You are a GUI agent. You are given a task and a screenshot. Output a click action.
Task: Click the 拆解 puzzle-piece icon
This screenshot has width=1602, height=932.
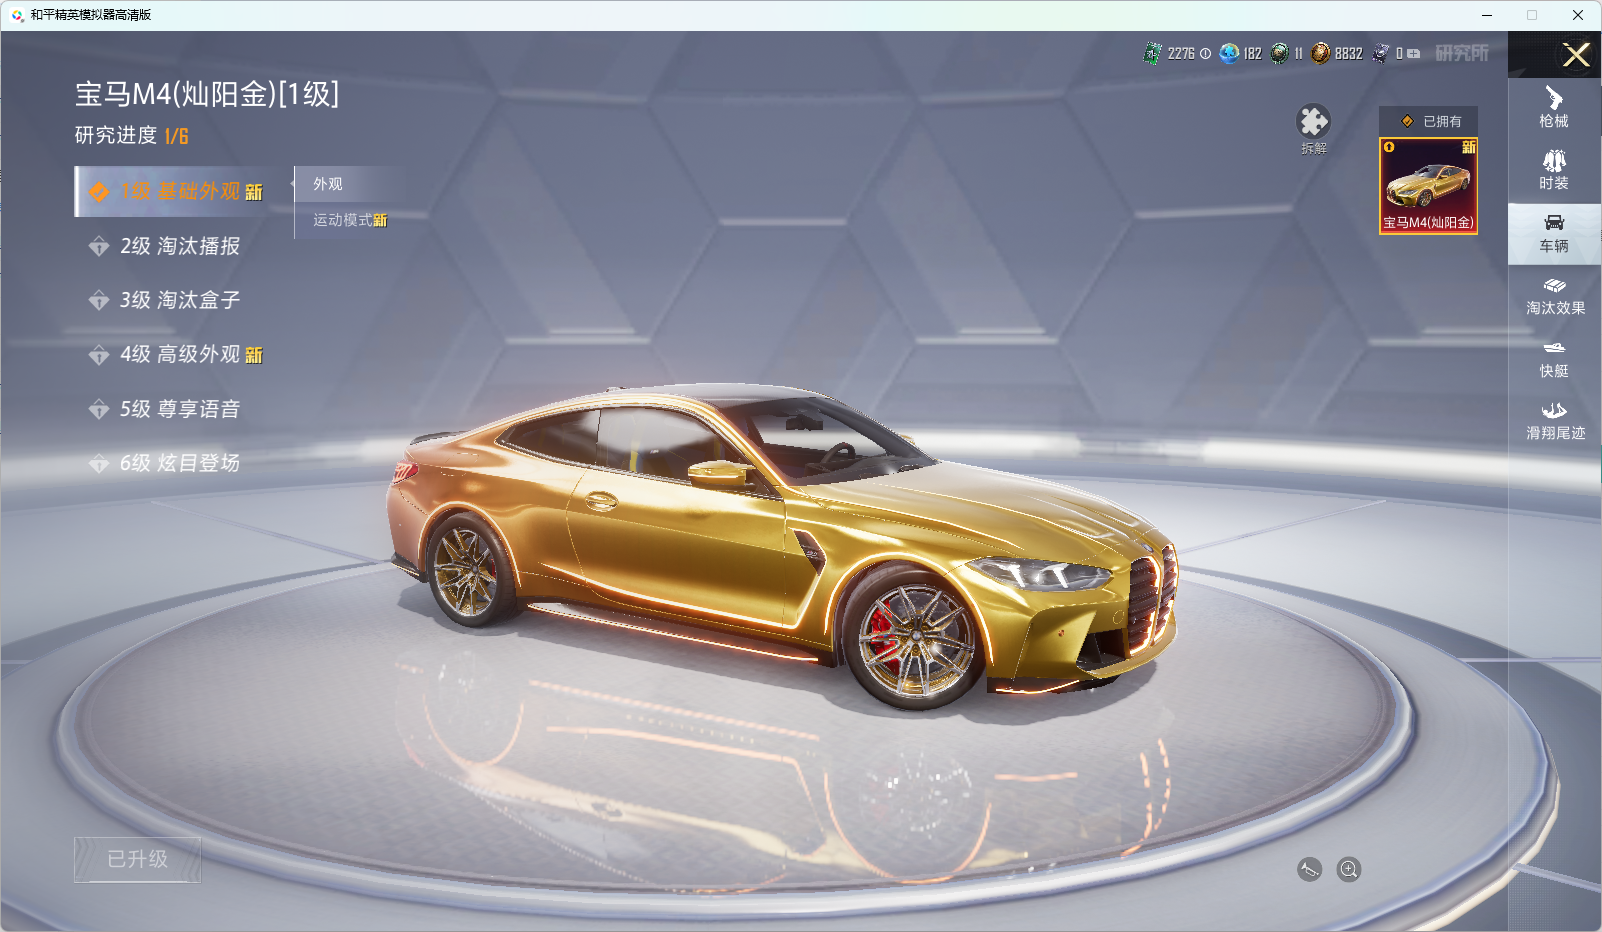click(1313, 122)
